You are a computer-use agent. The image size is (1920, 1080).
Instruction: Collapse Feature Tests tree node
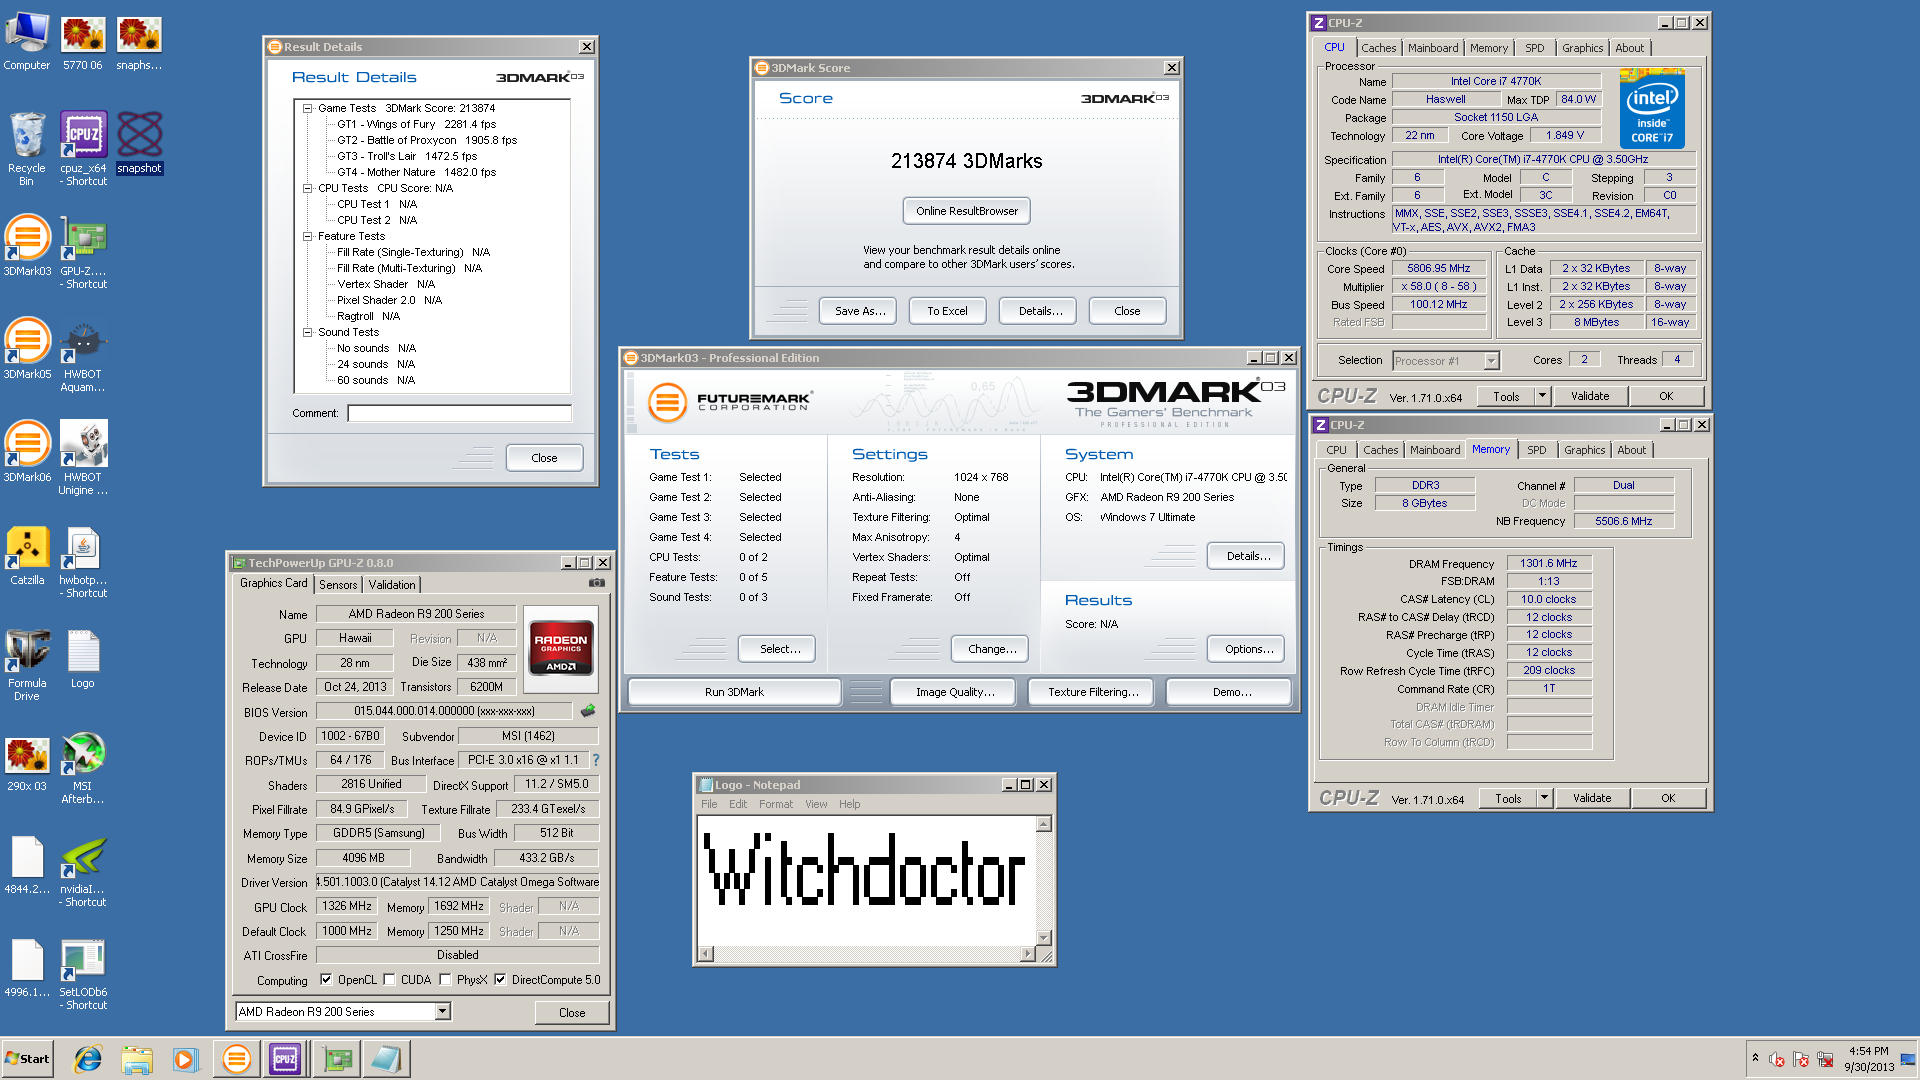308,236
